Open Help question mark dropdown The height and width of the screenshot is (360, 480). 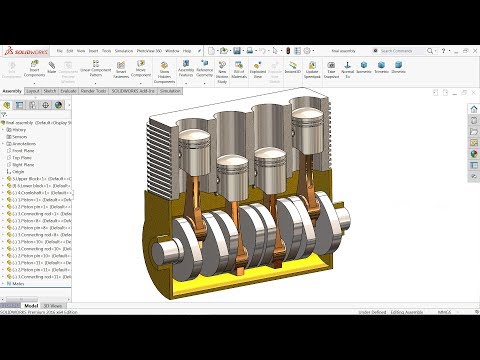tap(449, 51)
